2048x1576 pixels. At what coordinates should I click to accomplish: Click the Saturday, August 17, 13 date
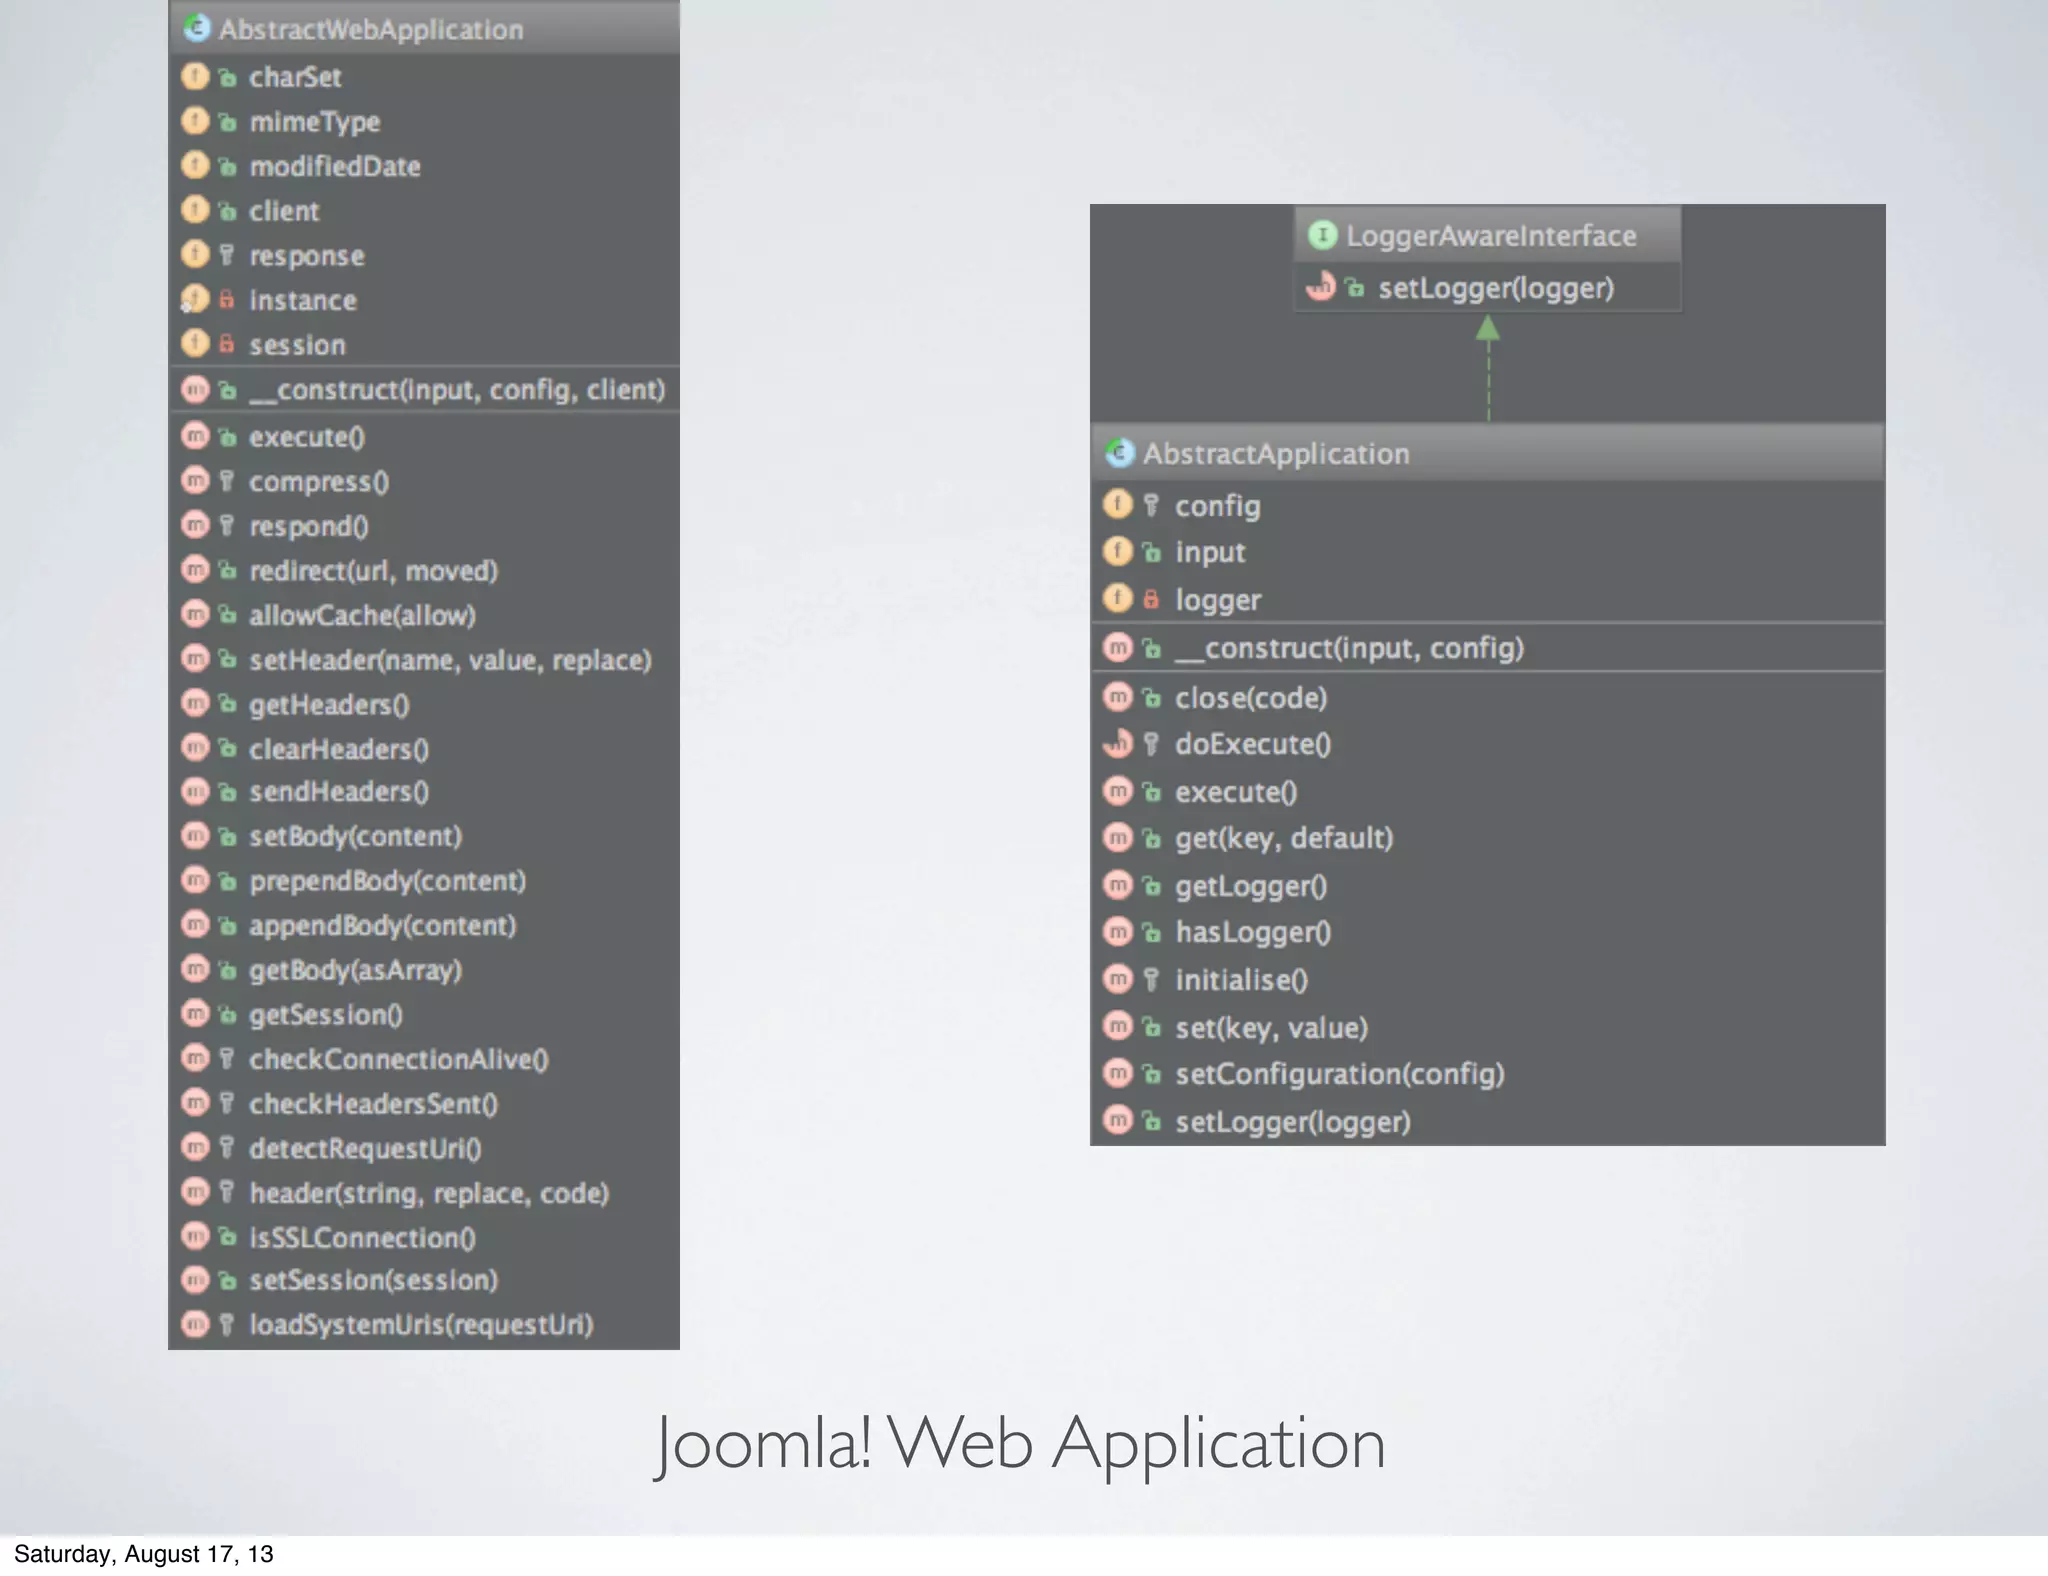click(143, 1553)
